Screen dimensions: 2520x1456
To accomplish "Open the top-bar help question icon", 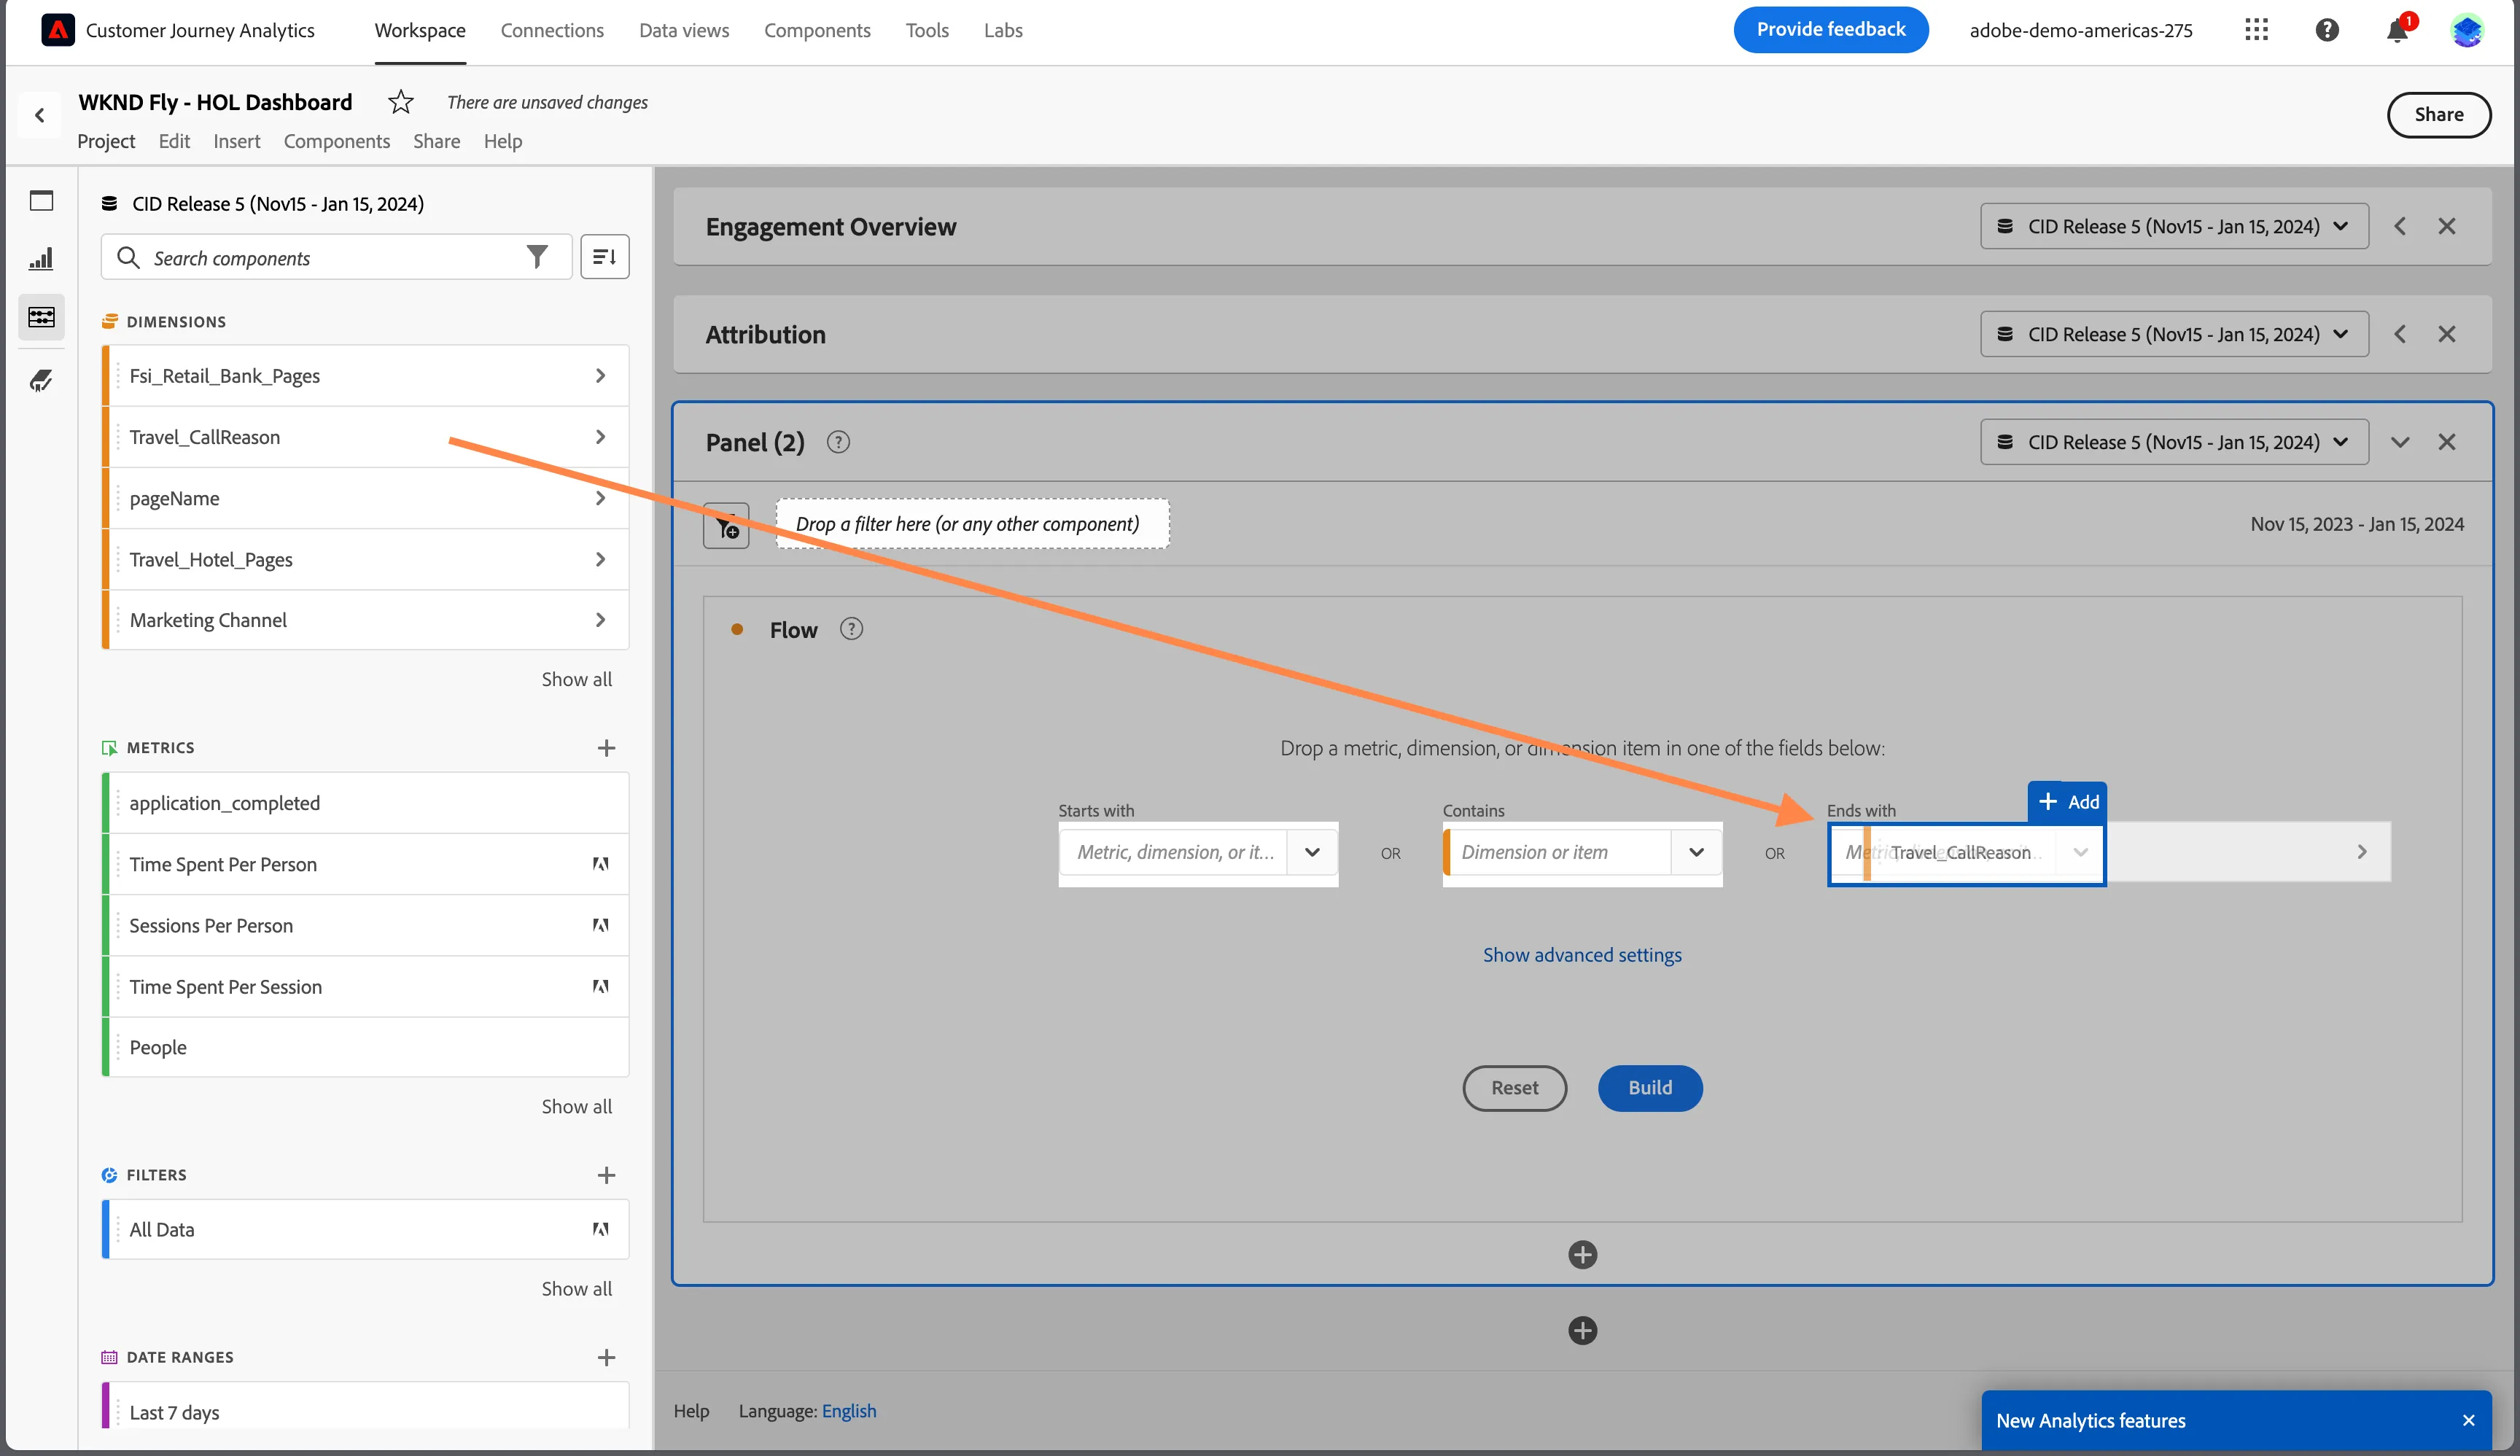I will point(2327,30).
